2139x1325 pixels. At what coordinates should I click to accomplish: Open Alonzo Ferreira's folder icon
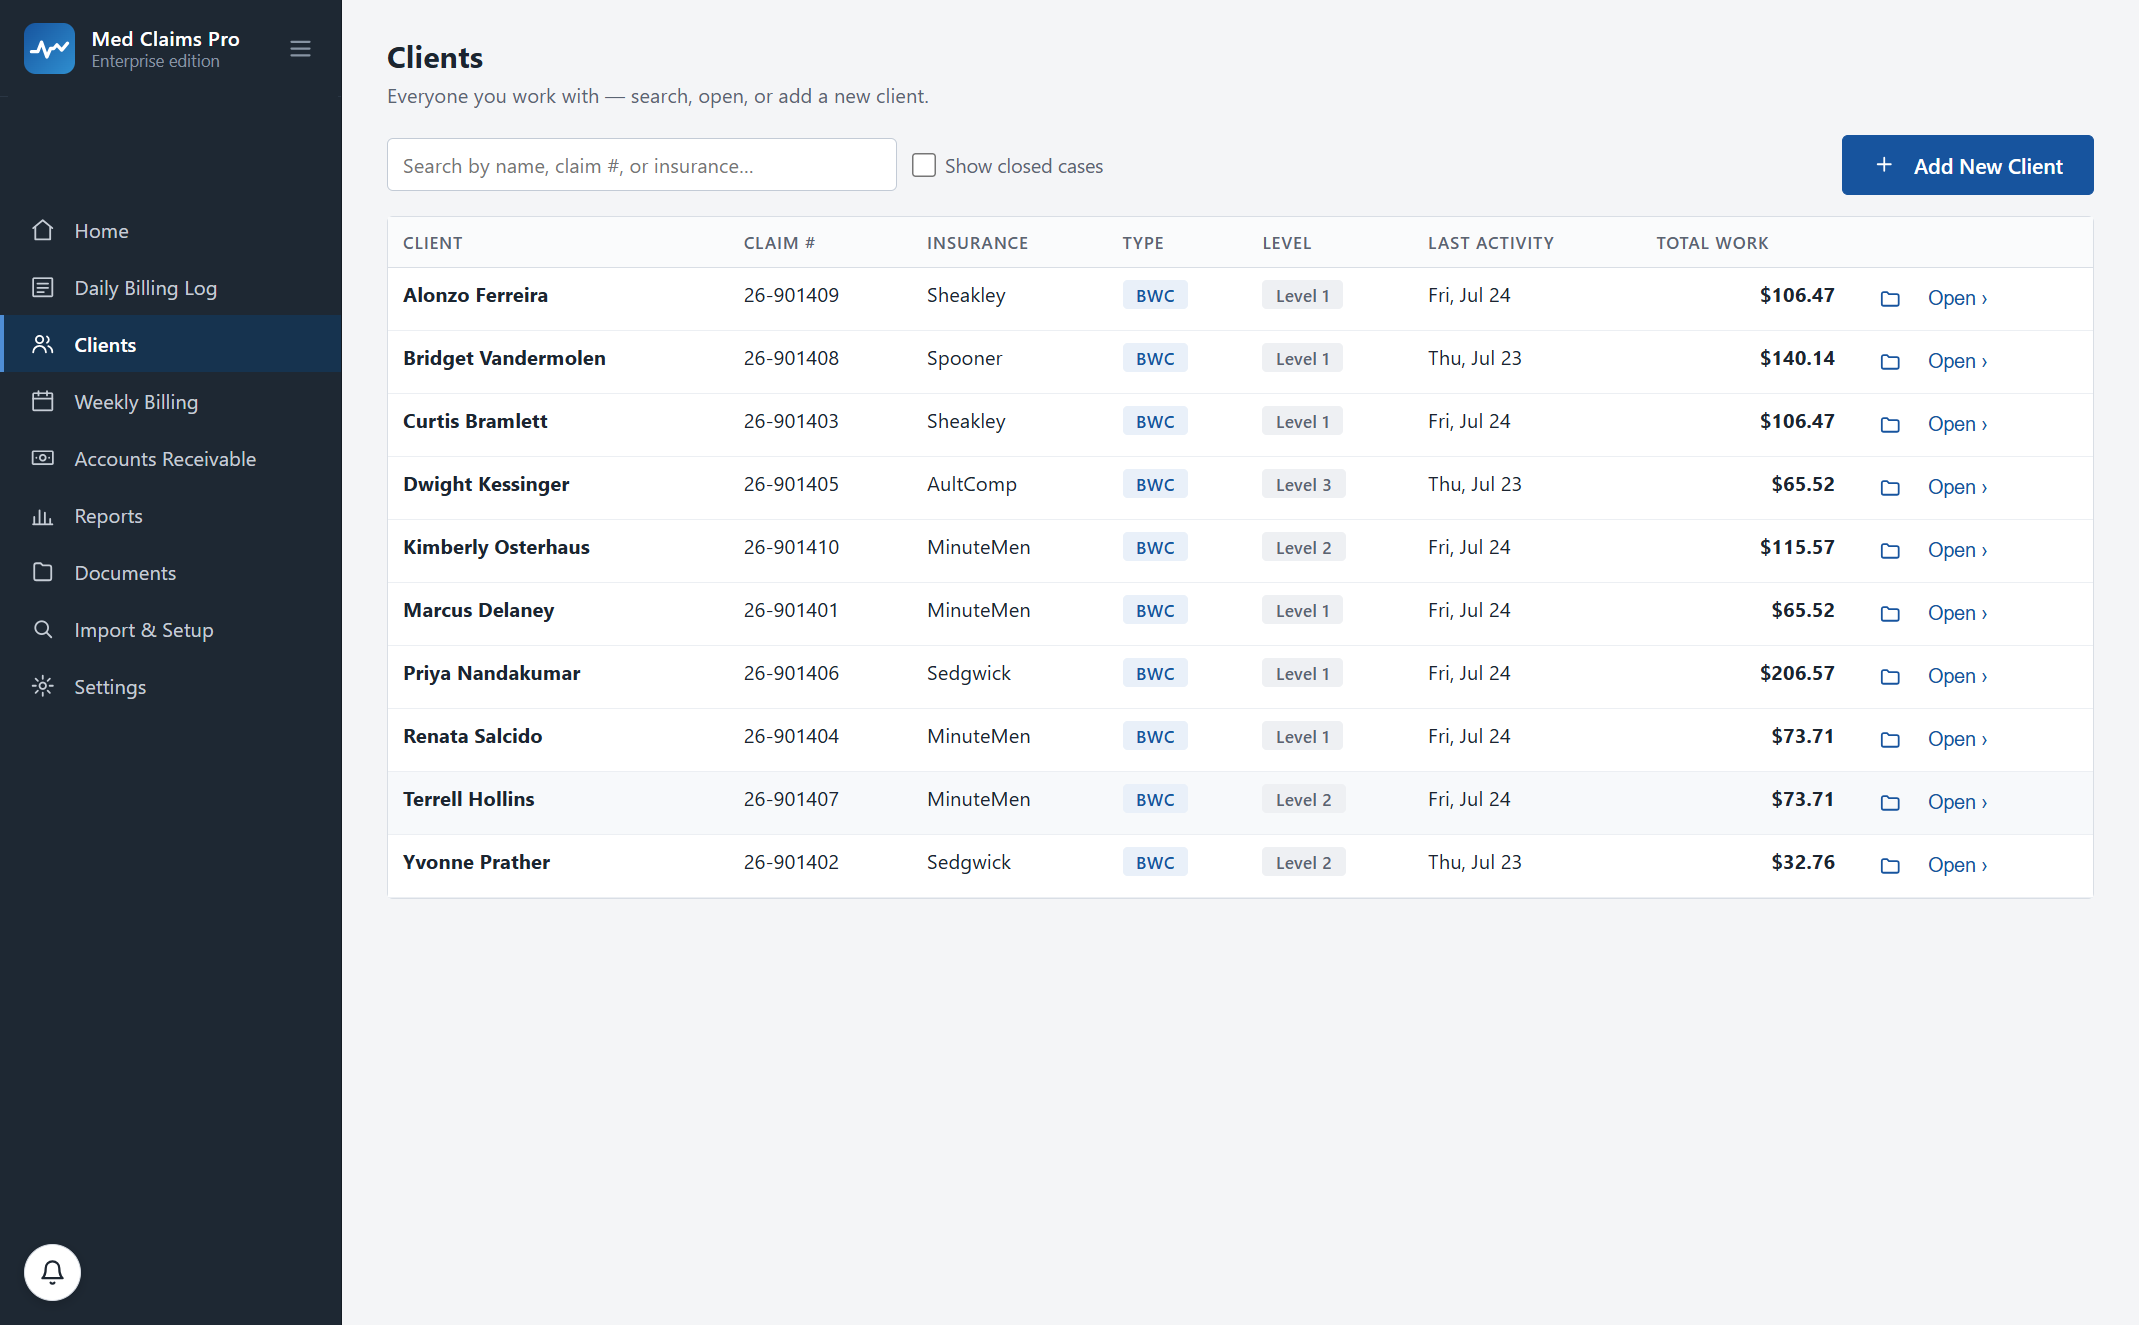pyautogui.click(x=1890, y=299)
